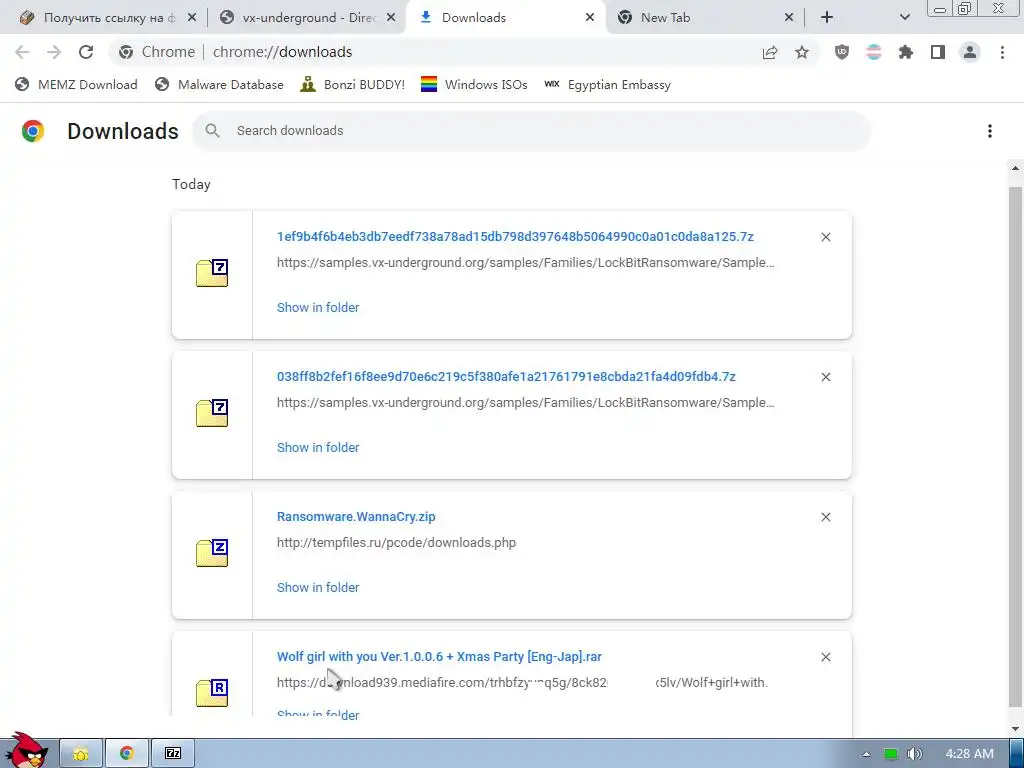Viewport: 1024px width, 768px height.
Task: Click the 7z file icon of 1ef9b4f6 download
Action: [212, 273]
